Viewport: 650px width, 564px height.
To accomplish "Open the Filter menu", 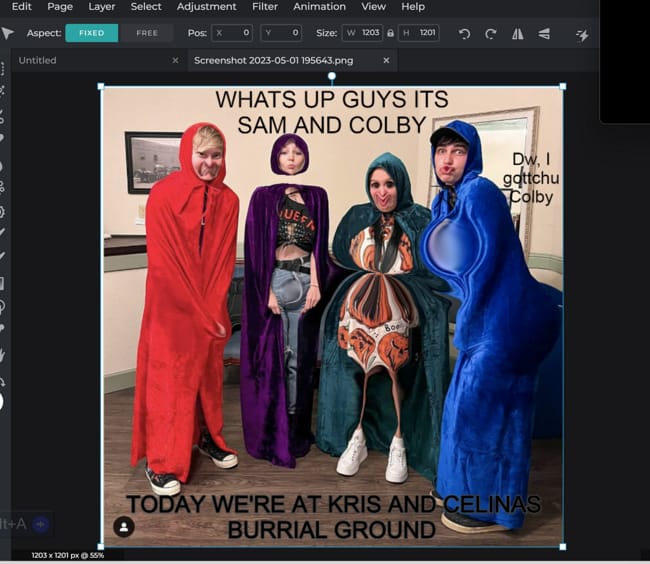I will coord(265,7).
